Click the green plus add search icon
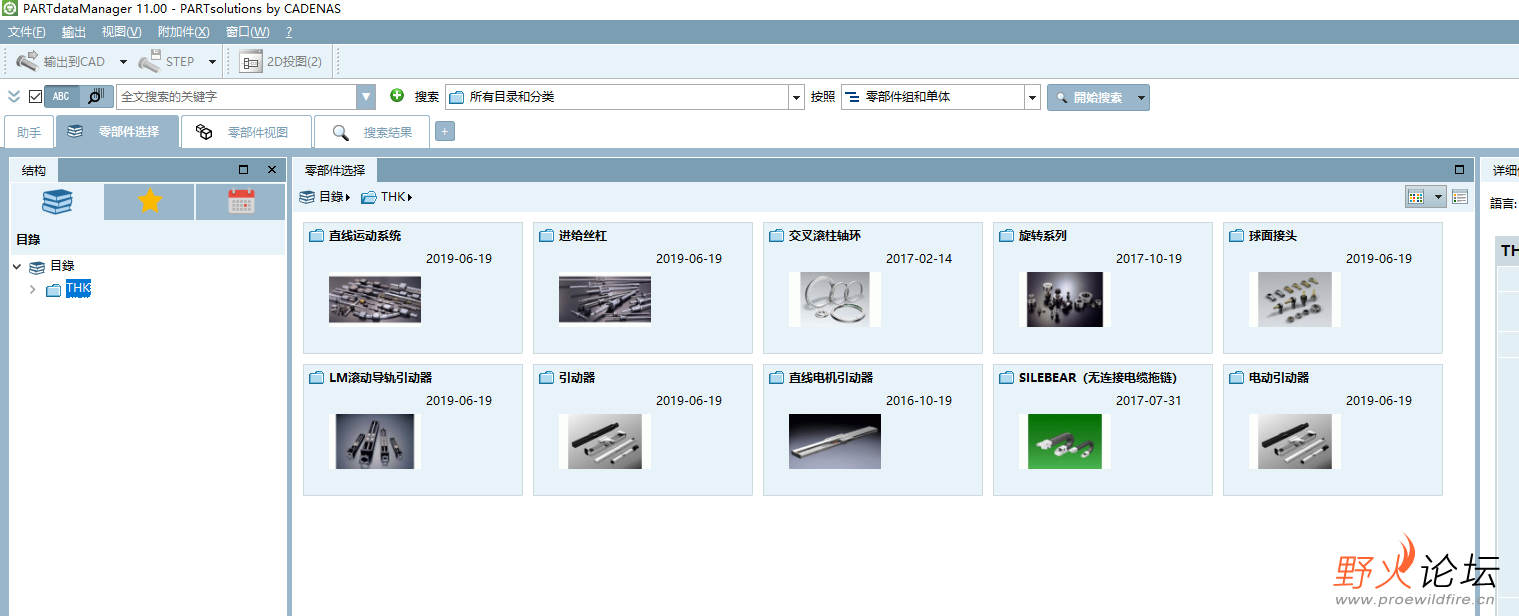 tap(397, 96)
